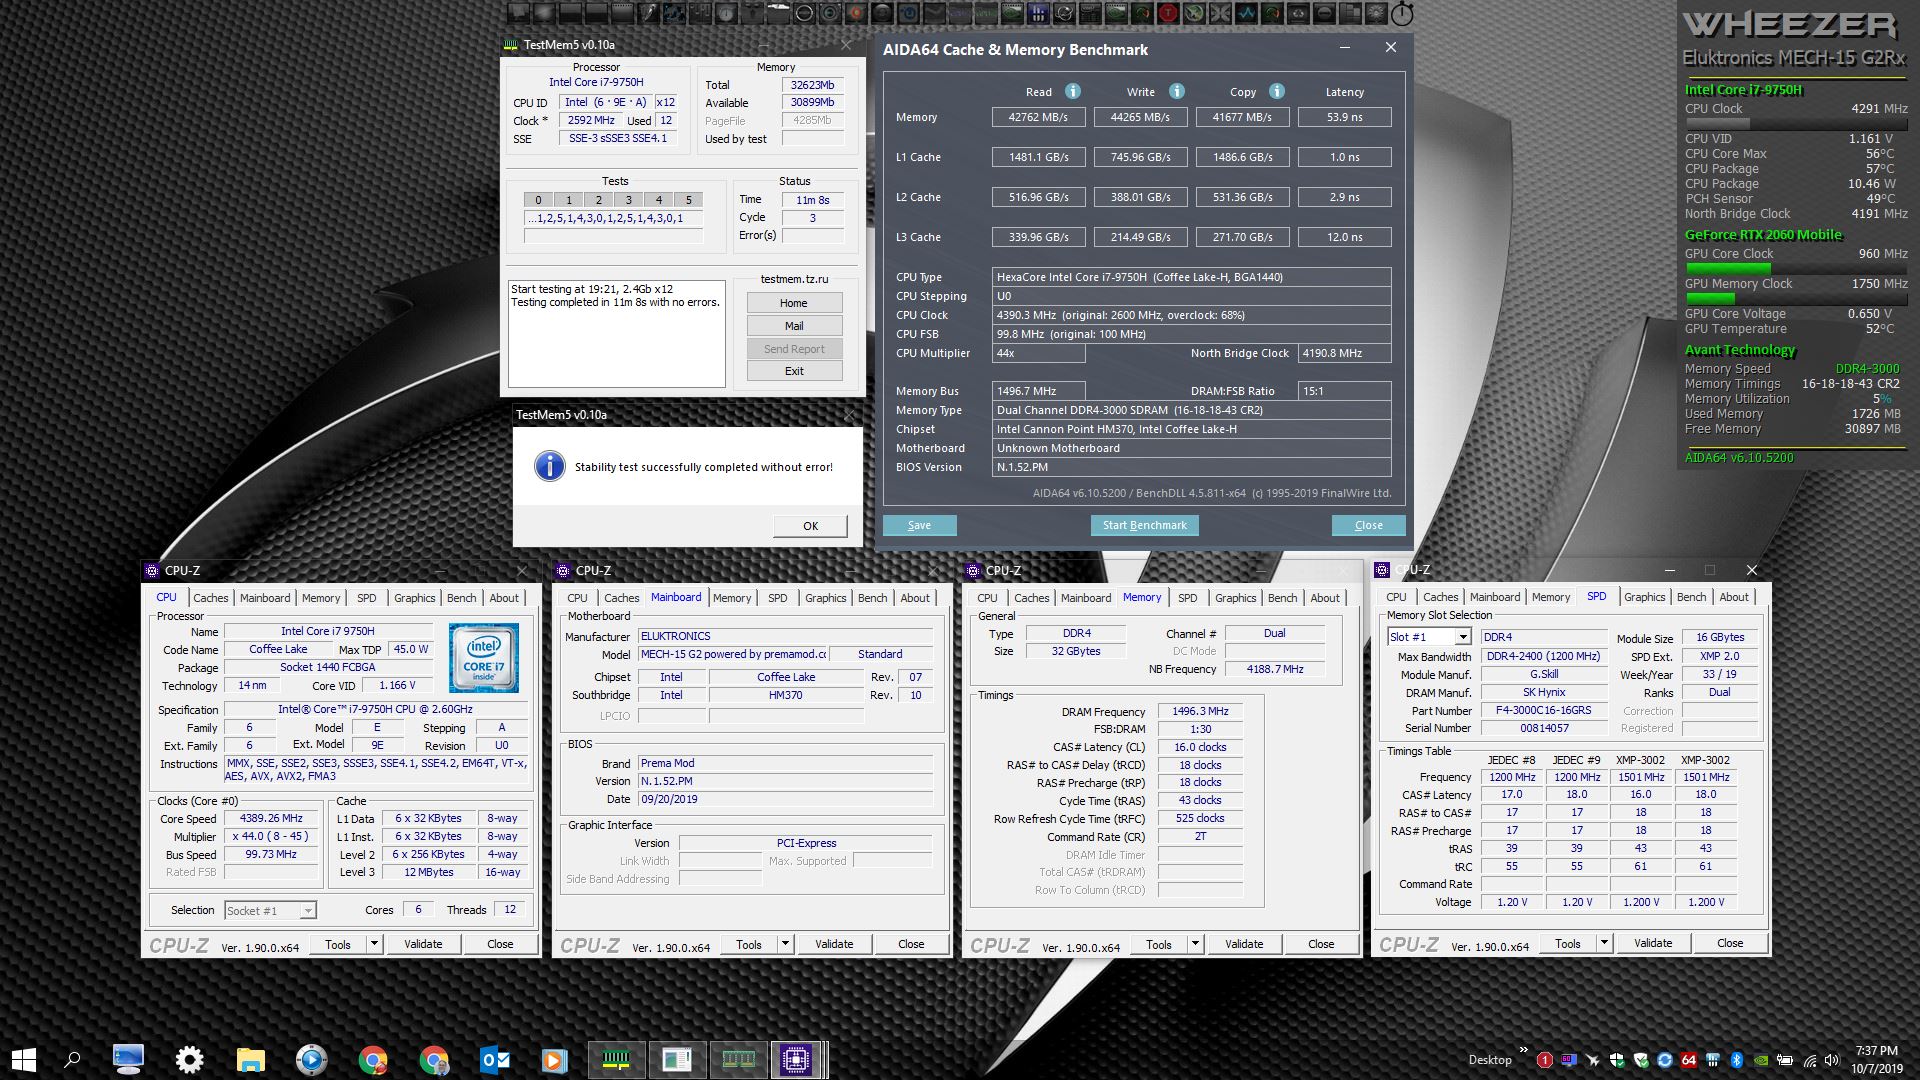
Task: Click Start Benchmark in AIDA64
Action: click(1144, 525)
